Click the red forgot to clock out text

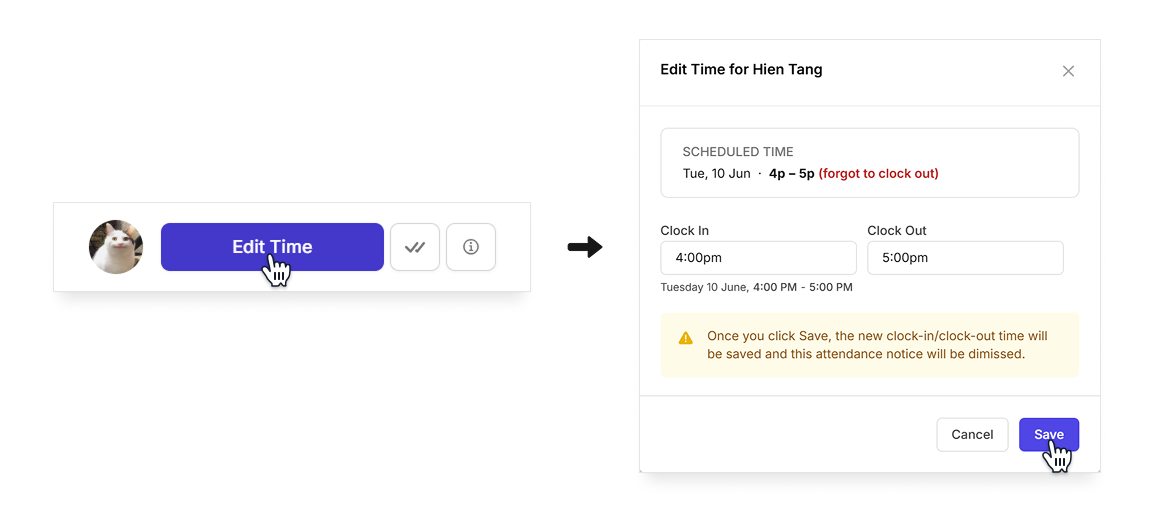(x=878, y=174)
